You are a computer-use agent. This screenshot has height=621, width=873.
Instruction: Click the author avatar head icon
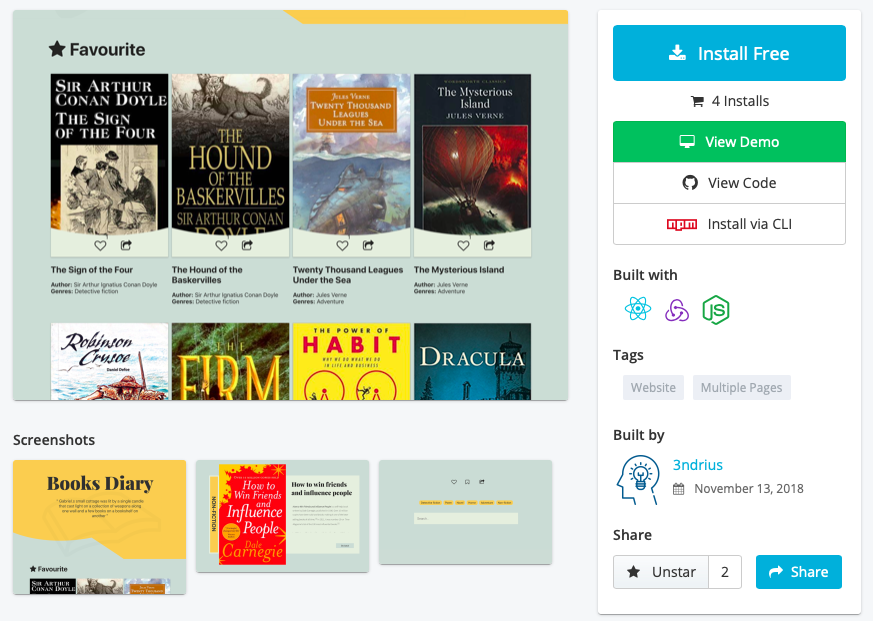pyautogui.click(x=638, y=480)
